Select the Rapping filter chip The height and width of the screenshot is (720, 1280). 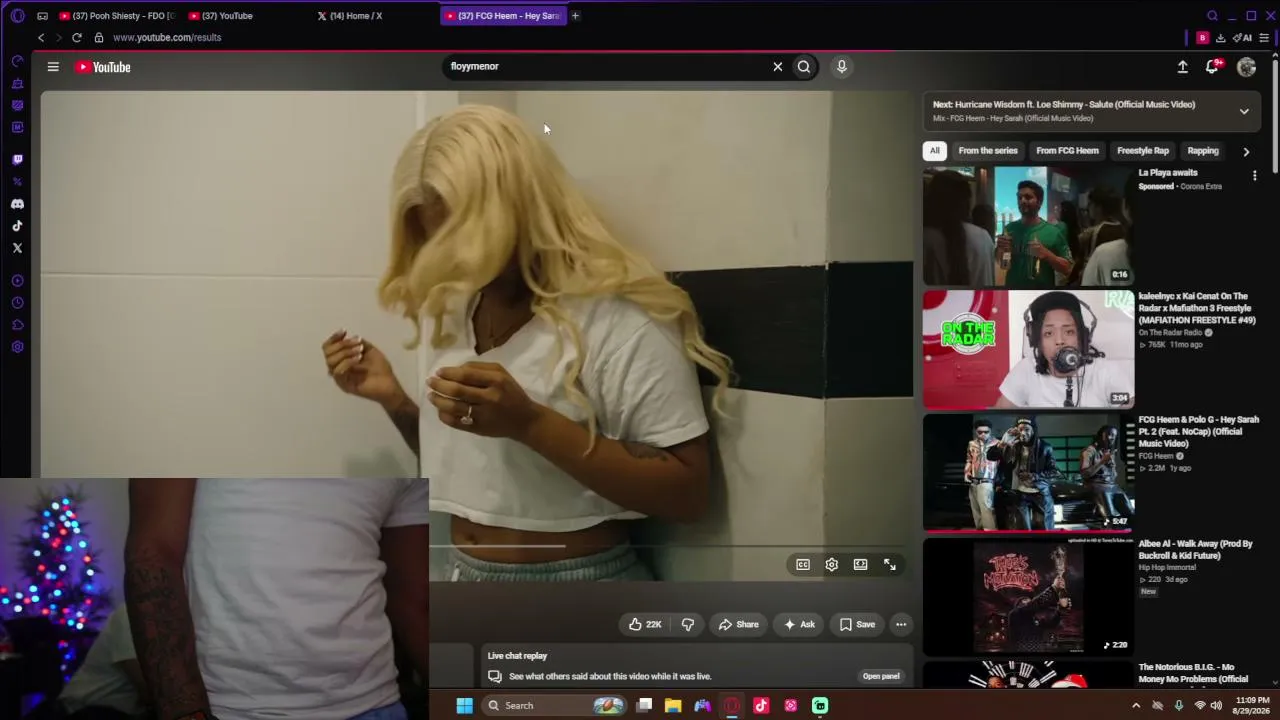(x=1203, y=151)
